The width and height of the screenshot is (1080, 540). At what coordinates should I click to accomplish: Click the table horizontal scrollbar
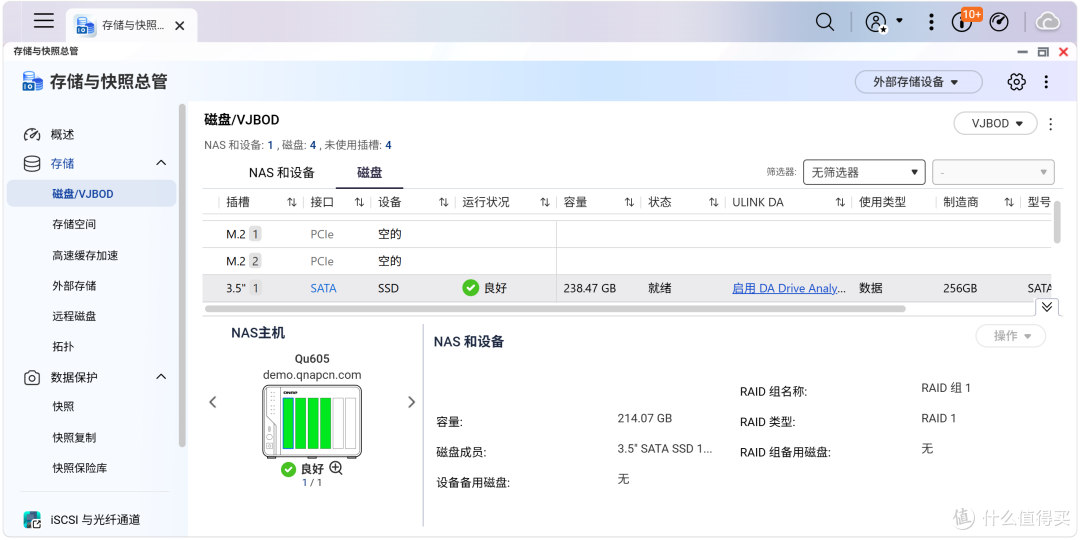point(554,309)
